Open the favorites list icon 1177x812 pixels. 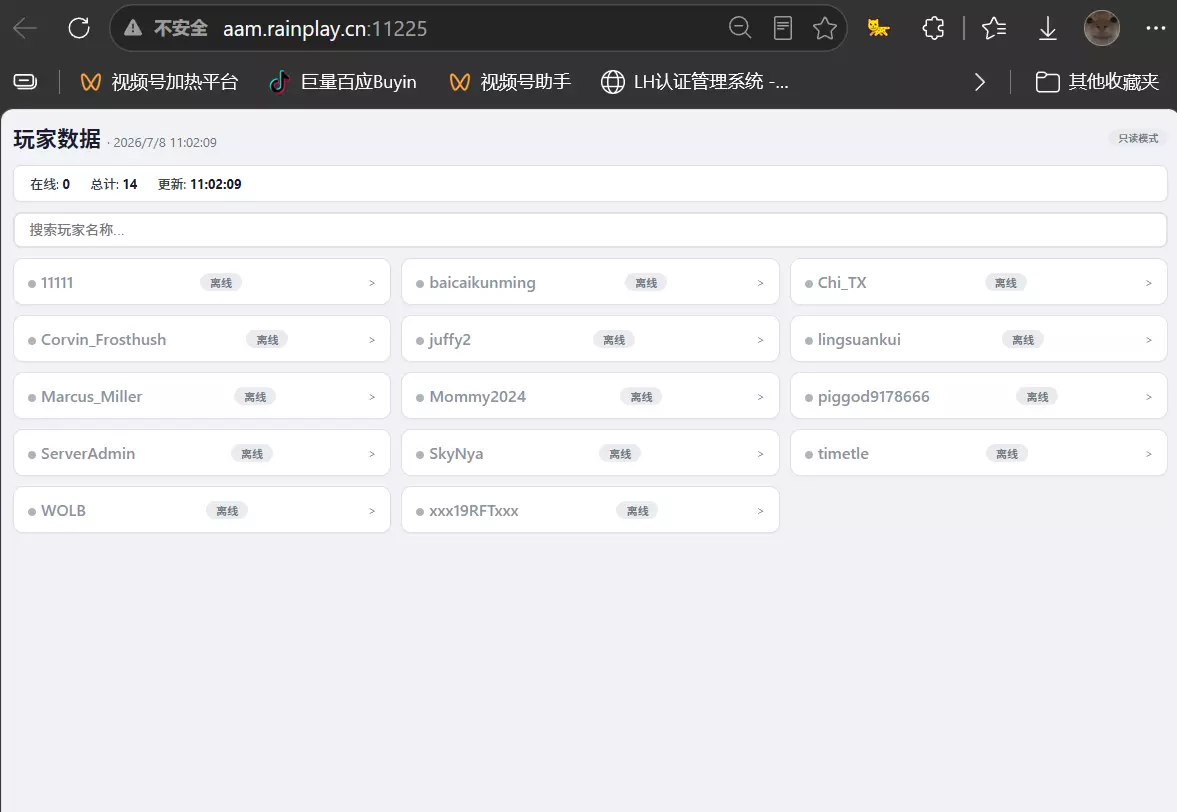click(994, 29)
